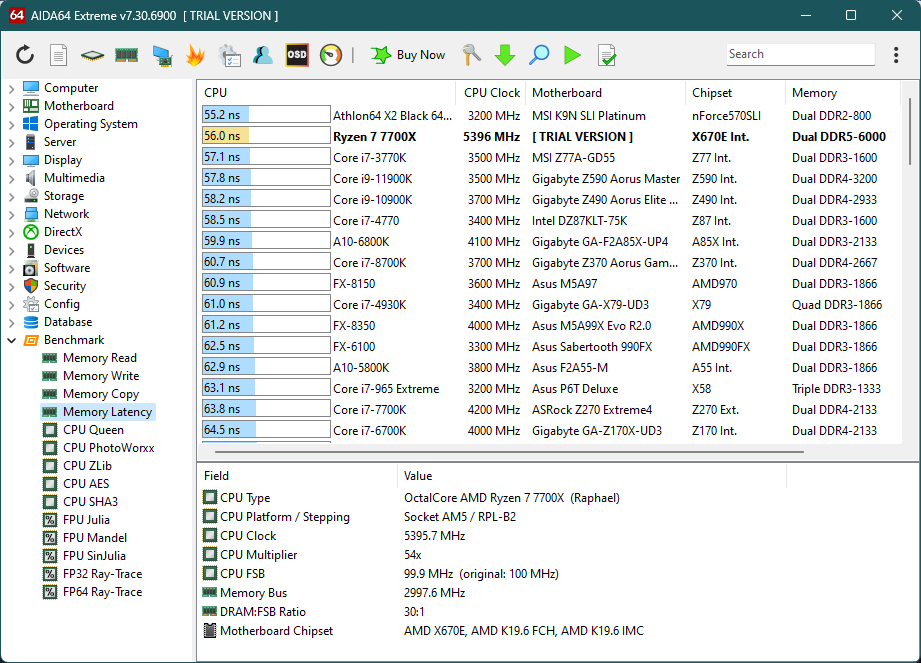This screenshot has height=663, width=921.
Task: Click the Field column header
Action: [298, 476]
